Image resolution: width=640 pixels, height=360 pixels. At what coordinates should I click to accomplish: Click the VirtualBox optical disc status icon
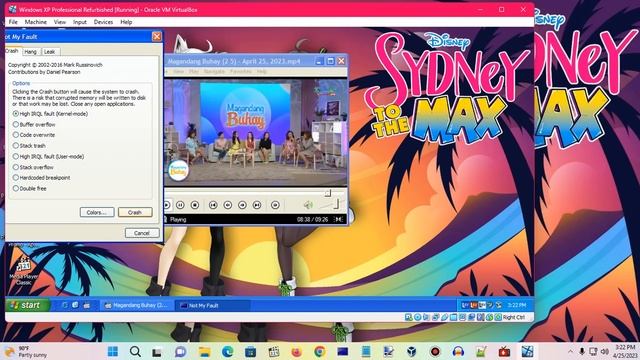point(418,317)
